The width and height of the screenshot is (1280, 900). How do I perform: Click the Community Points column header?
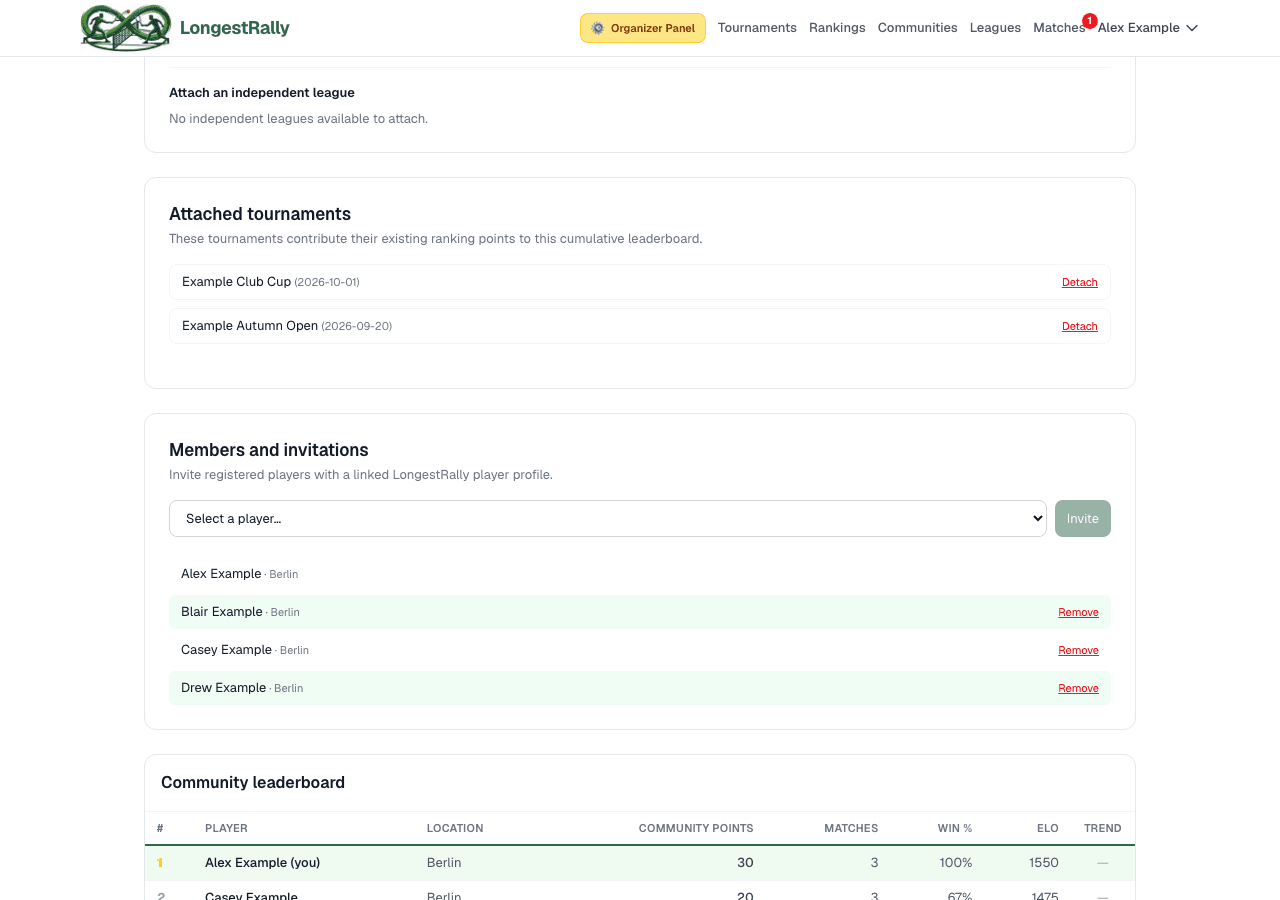[696, 828]
